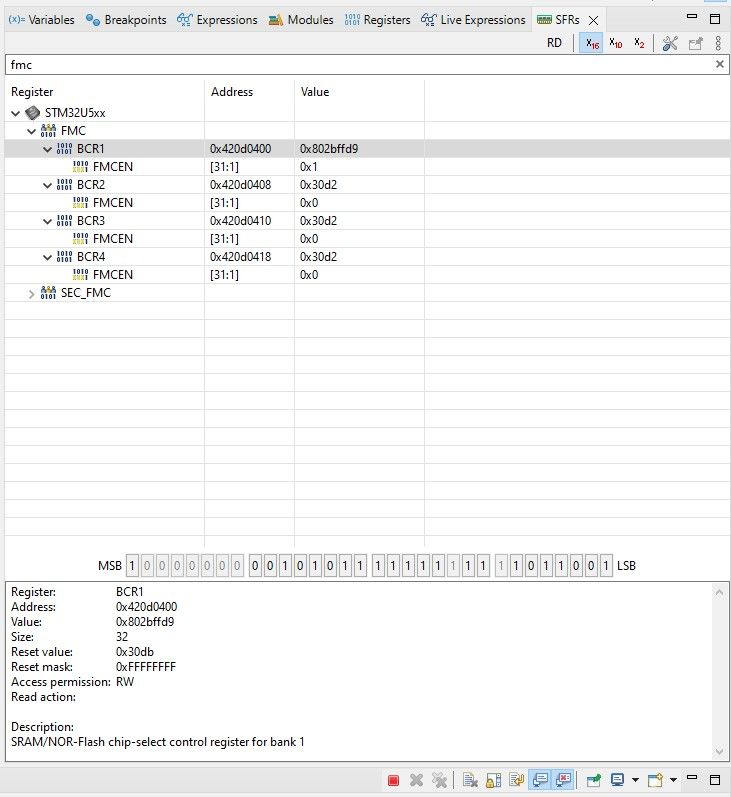The image size is (731, 797).
Task: Close the SFRs tab with its X
Action: coord(593,20)
